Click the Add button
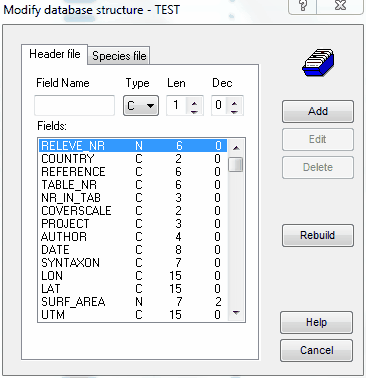This screenshot has width=366, height=378. [318, 111]
